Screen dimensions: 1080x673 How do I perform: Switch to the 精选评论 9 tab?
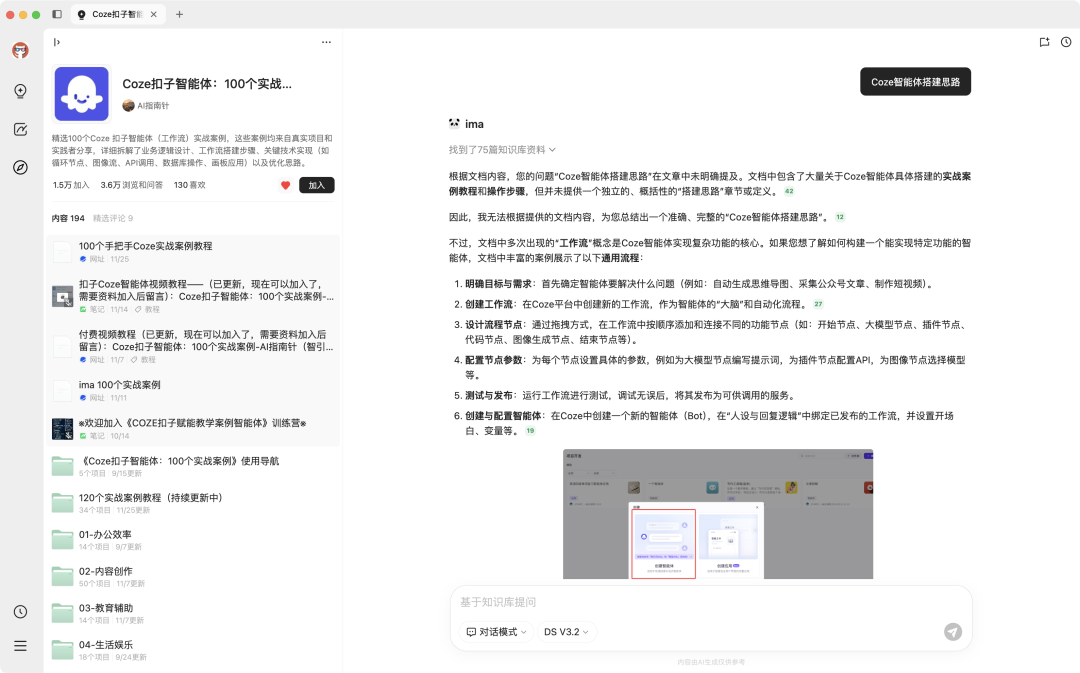[113, 218]
